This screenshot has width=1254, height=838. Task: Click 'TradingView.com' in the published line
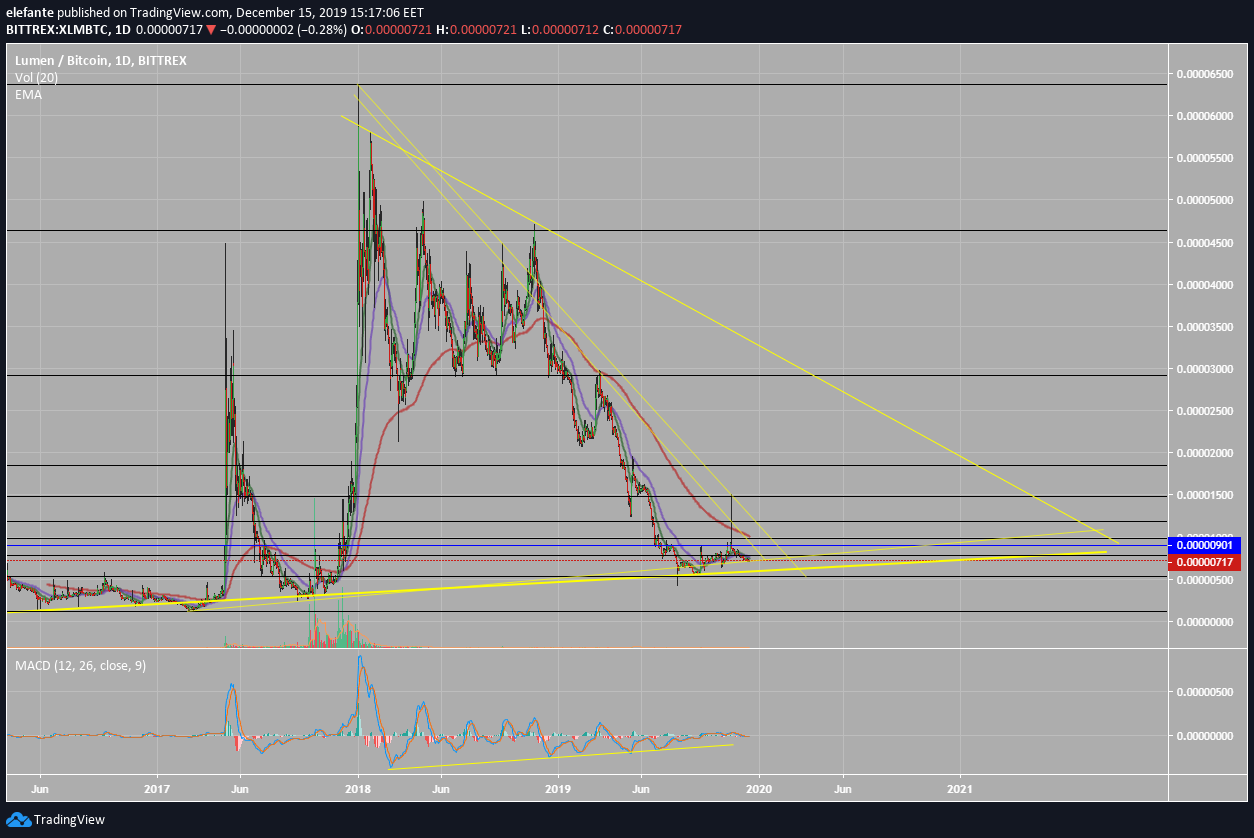tap(181, 13)
